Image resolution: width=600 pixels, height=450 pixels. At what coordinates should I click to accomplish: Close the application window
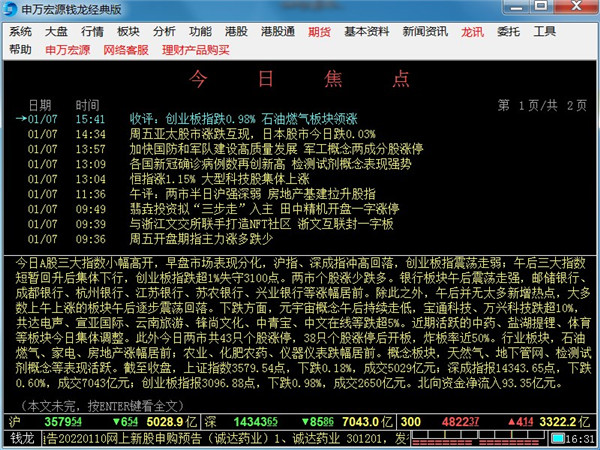tap(584, 10)
